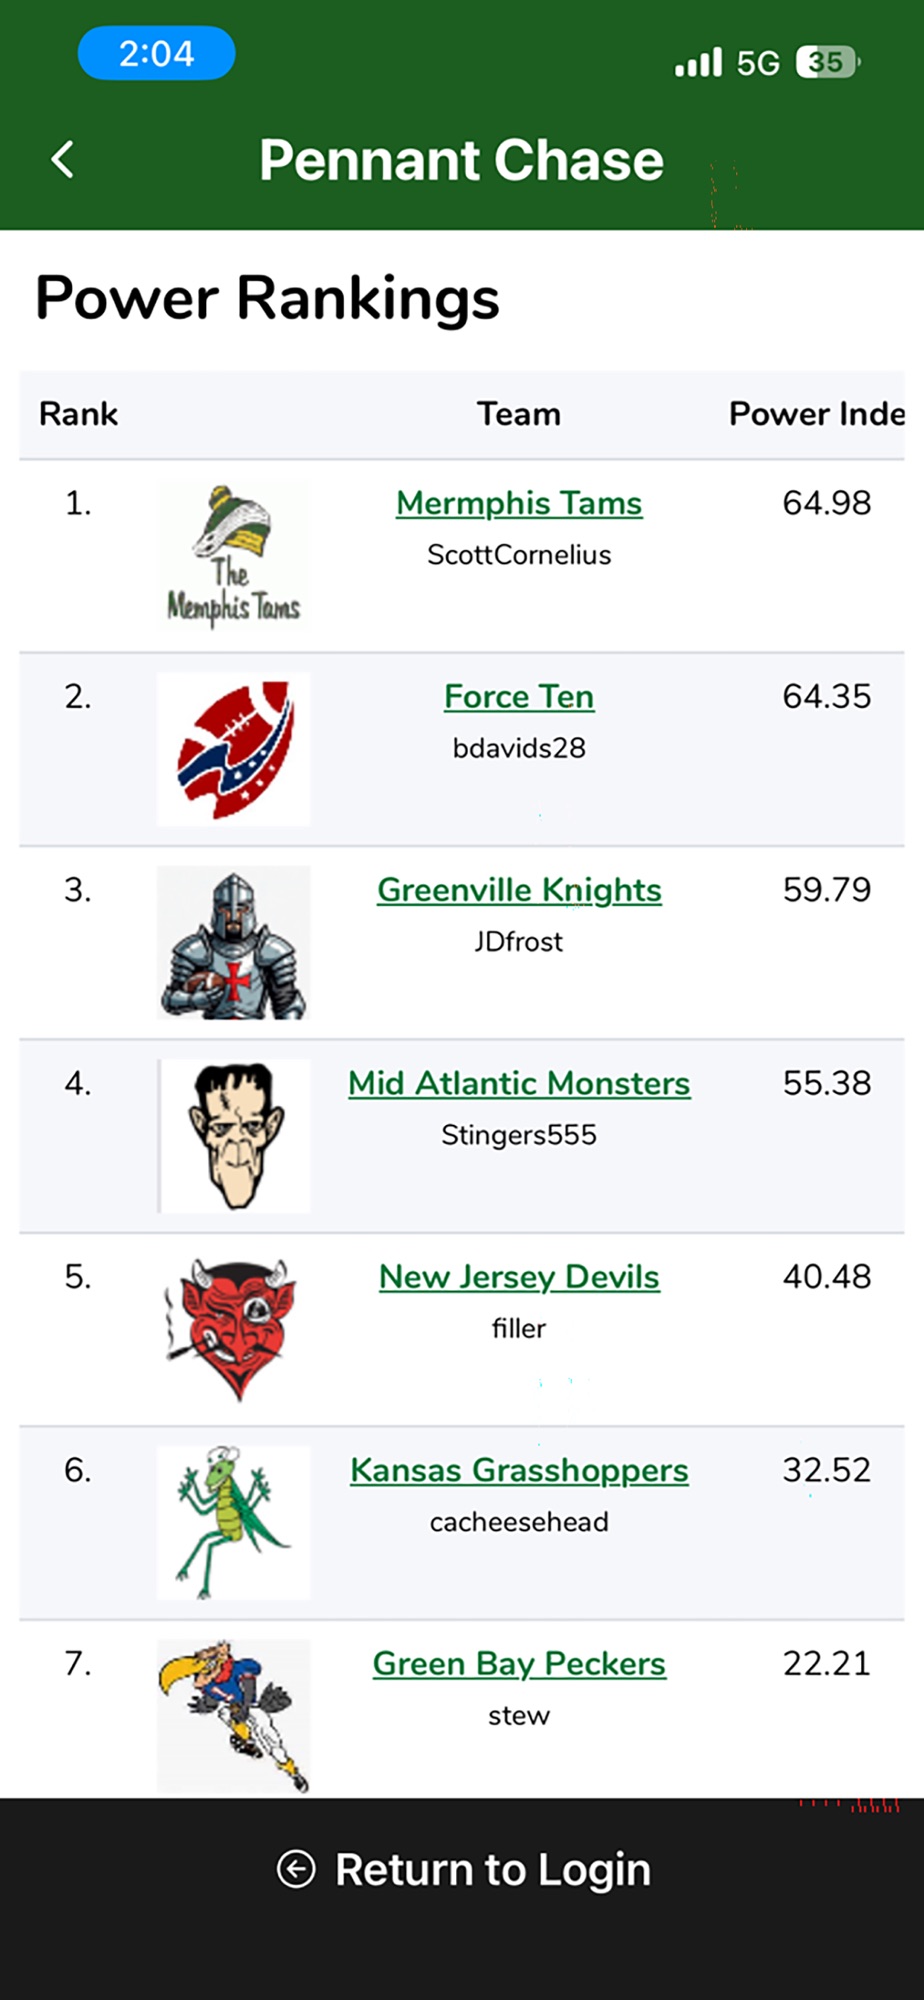Screen dimensions: 924x2000
Task: Click the Force Ten football logo
Action: click(234, 749)
